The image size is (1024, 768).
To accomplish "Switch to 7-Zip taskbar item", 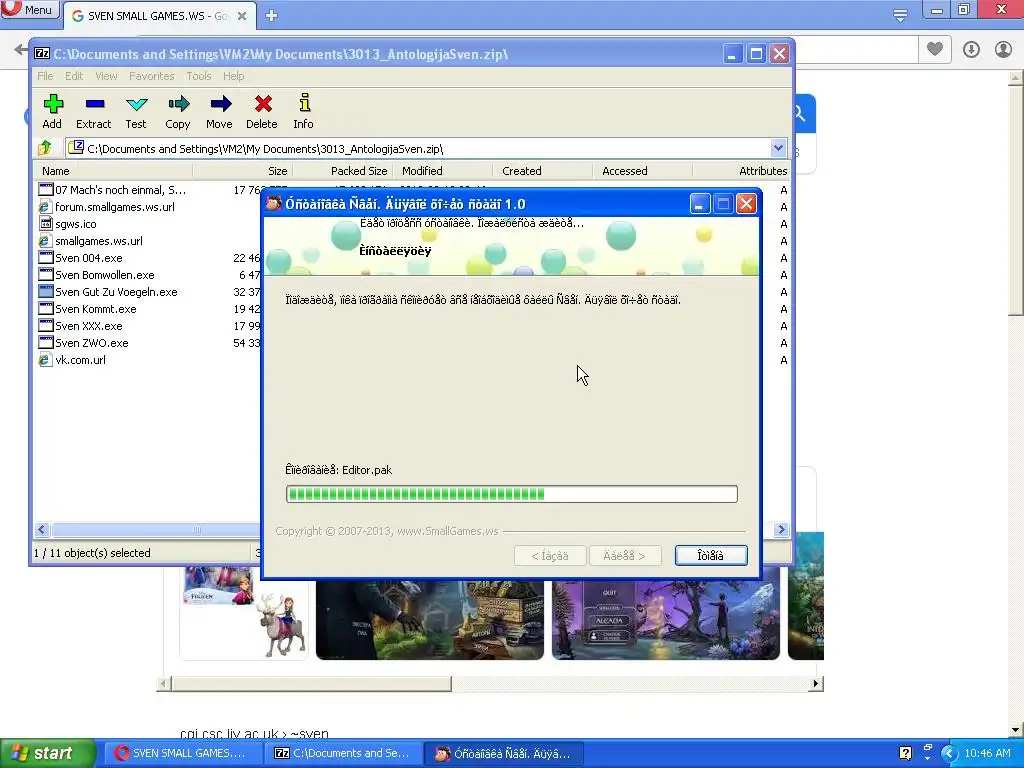I will pos(343,753).
